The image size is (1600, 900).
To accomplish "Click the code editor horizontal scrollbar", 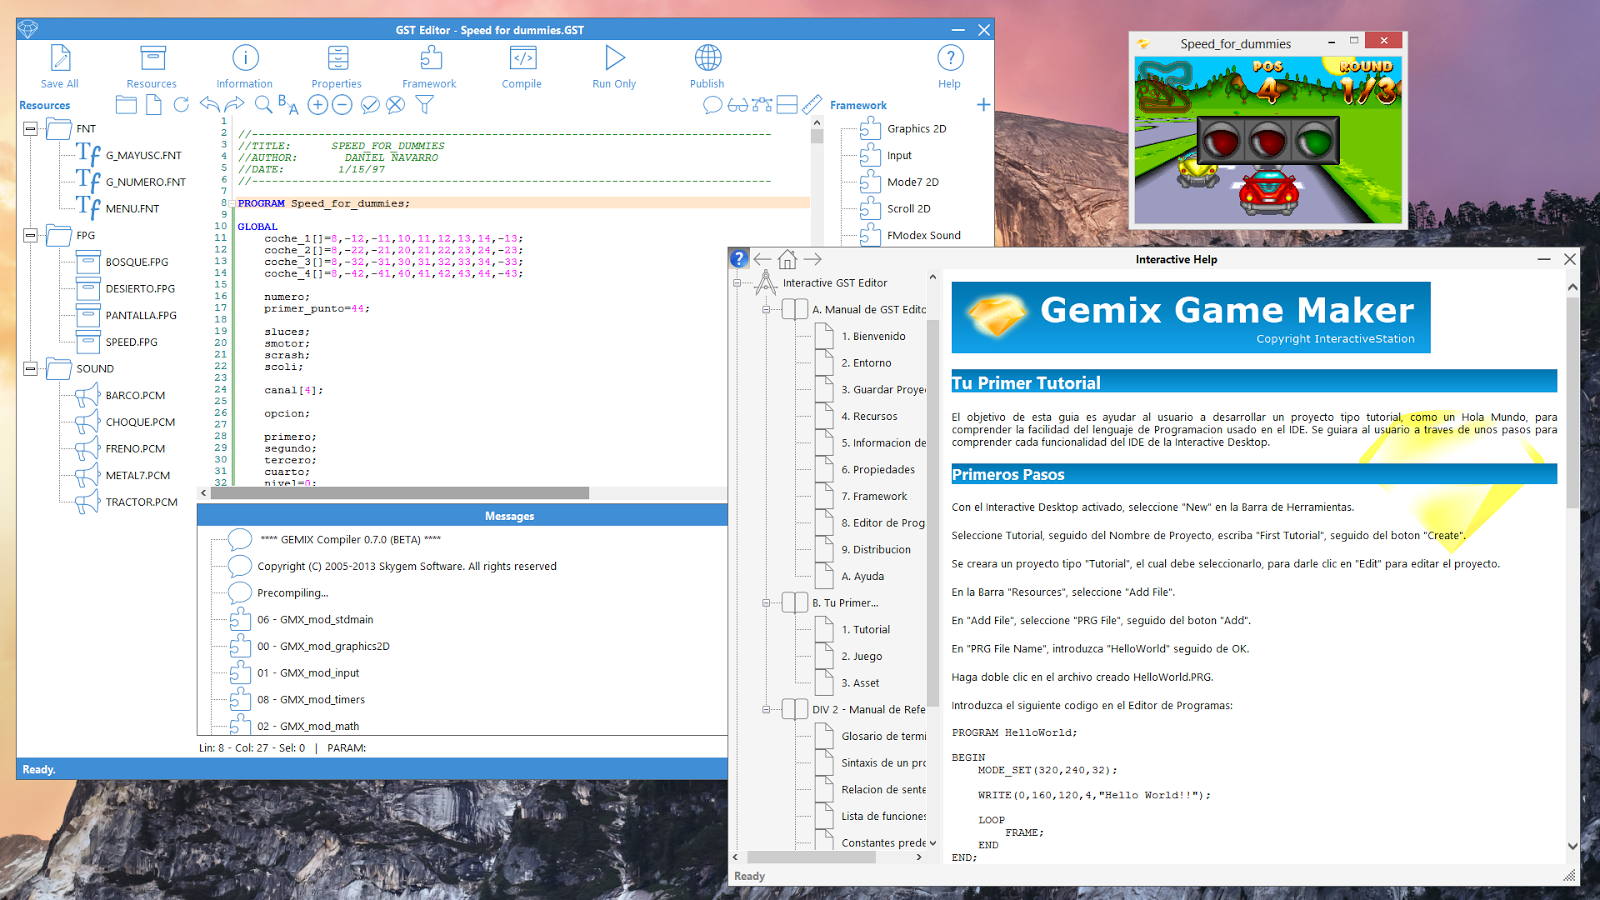I will (x=400, y=493).
